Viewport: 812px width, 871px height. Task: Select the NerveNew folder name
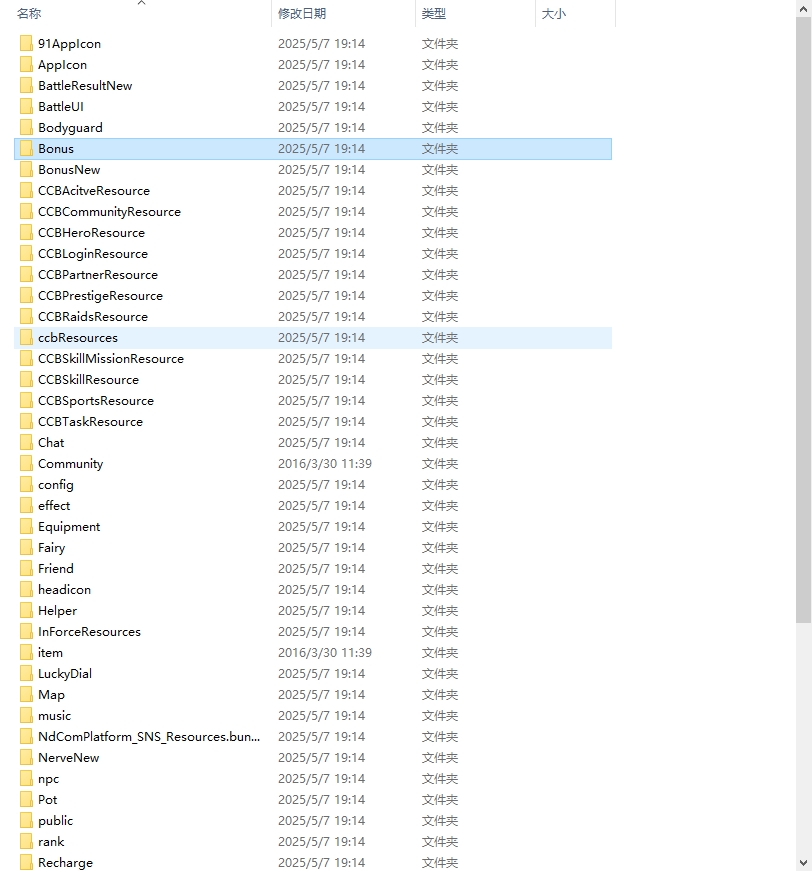69,758
